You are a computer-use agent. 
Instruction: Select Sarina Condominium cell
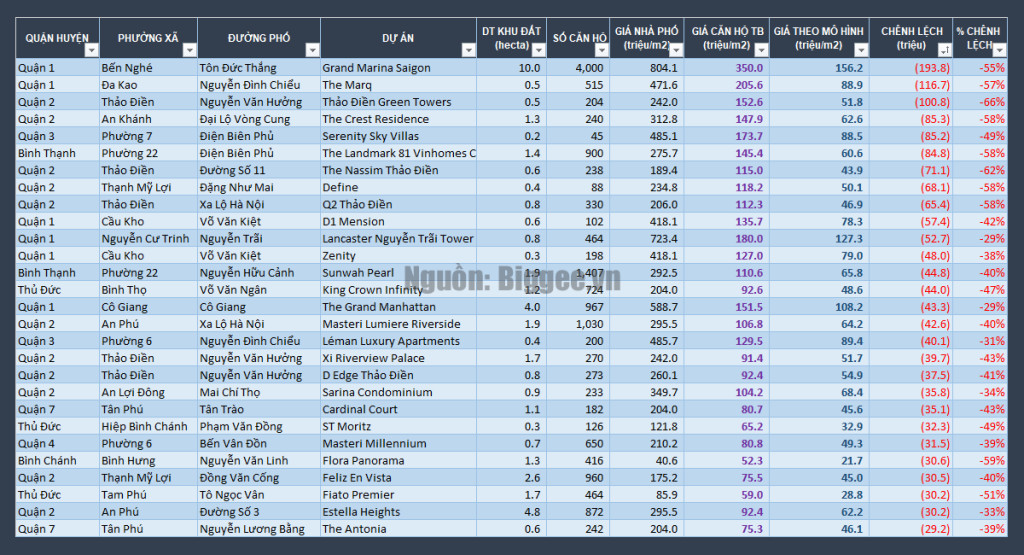(x=398, y=392)
